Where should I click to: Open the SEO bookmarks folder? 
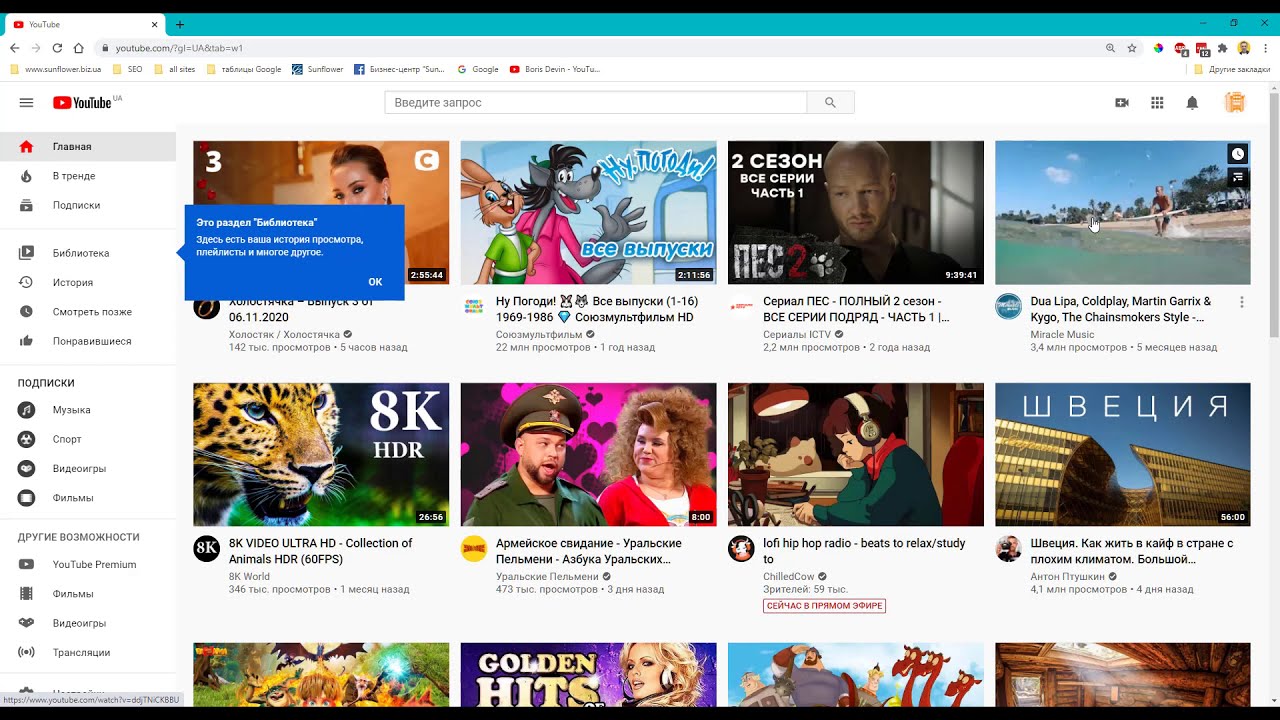(x=128, y=70)
